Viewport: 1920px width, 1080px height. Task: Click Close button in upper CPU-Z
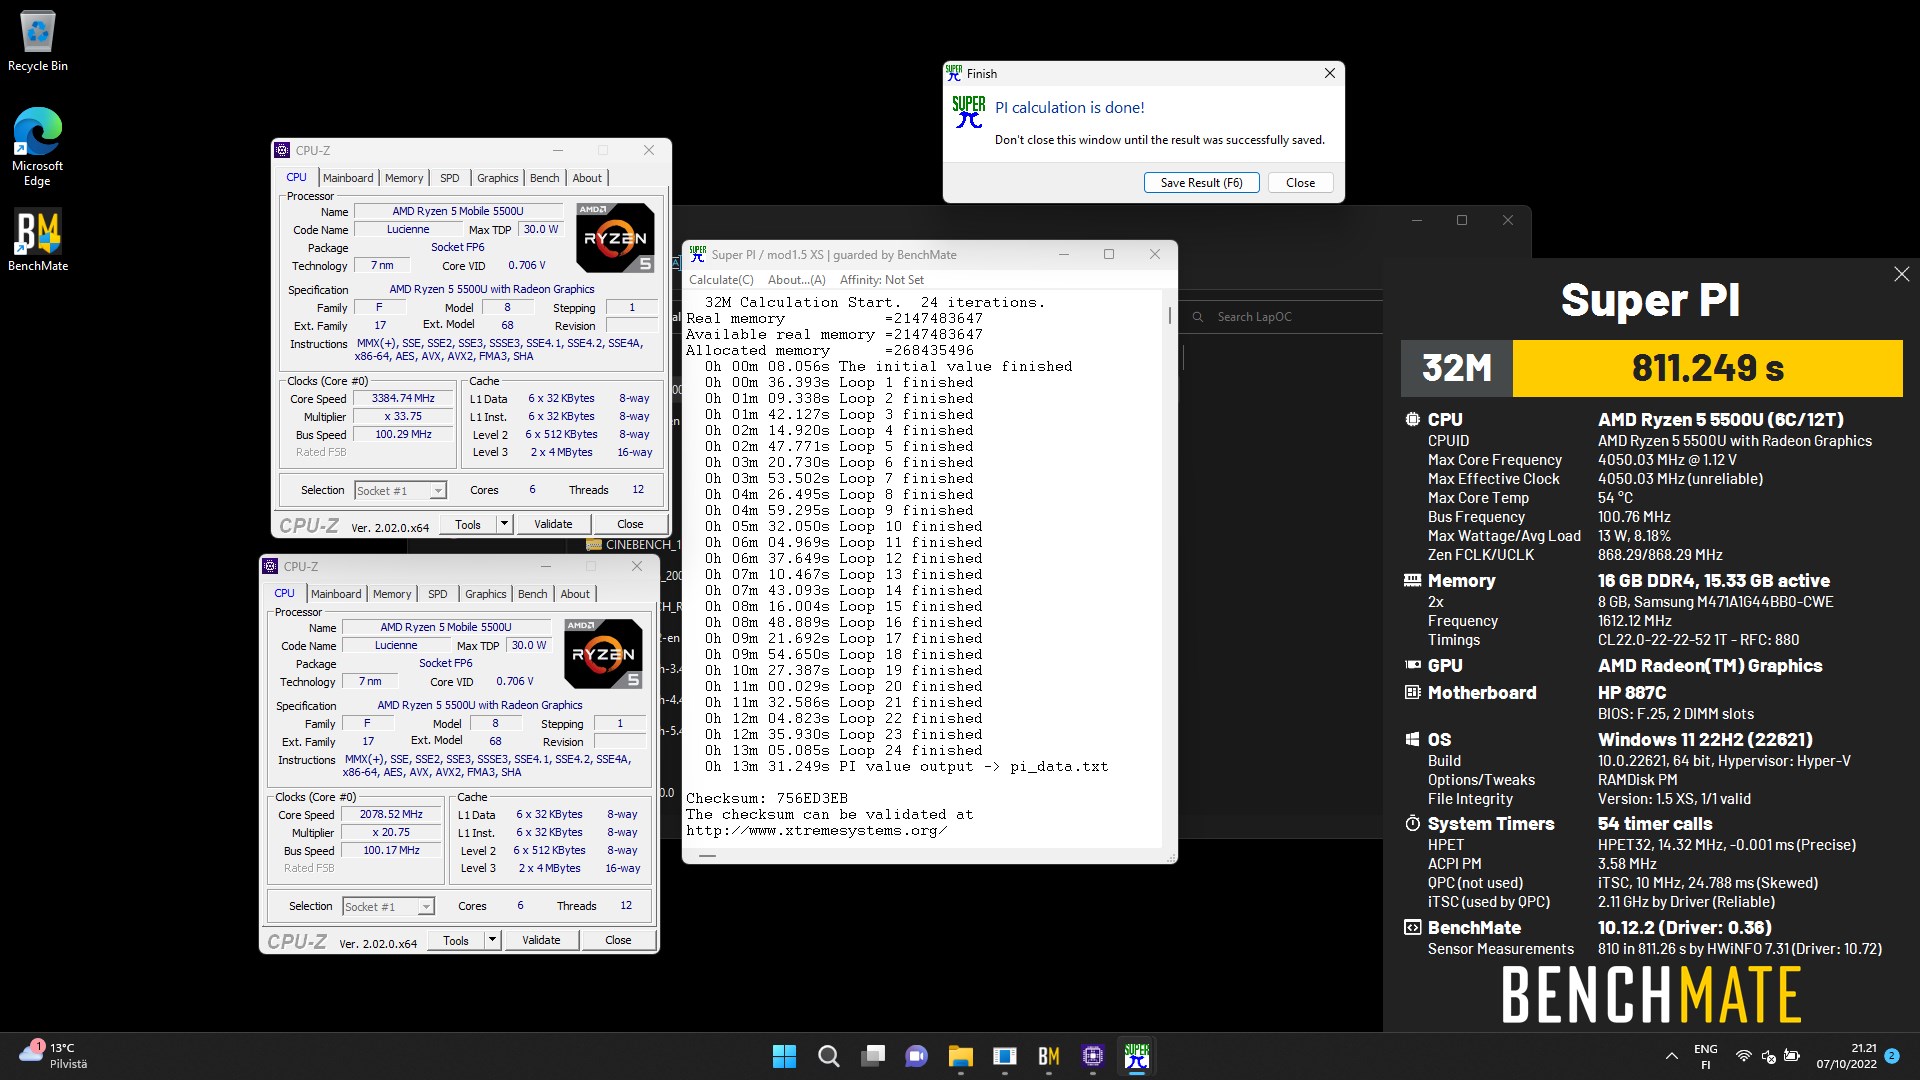(x=630, y=524)
